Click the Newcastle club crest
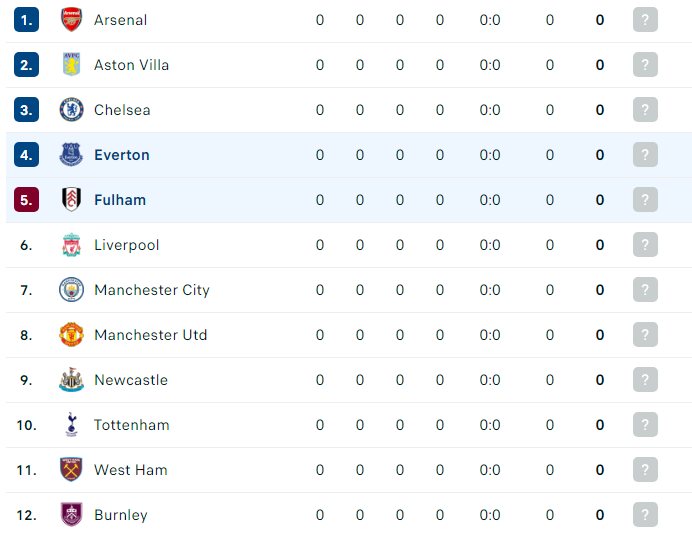 click(x=71, y=379)
